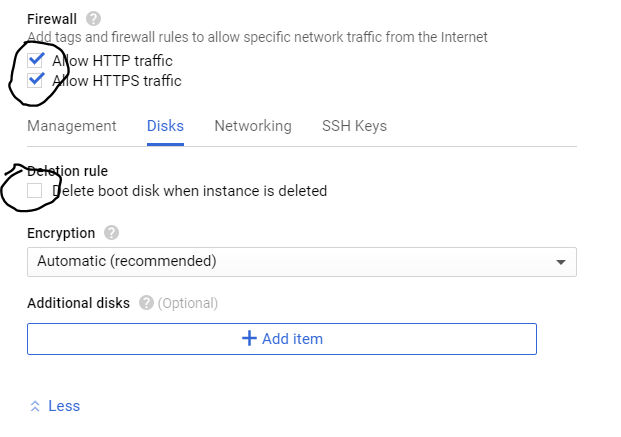
Task: Open the Encryption dropdown menu
Action: click(x=300, y=262)
